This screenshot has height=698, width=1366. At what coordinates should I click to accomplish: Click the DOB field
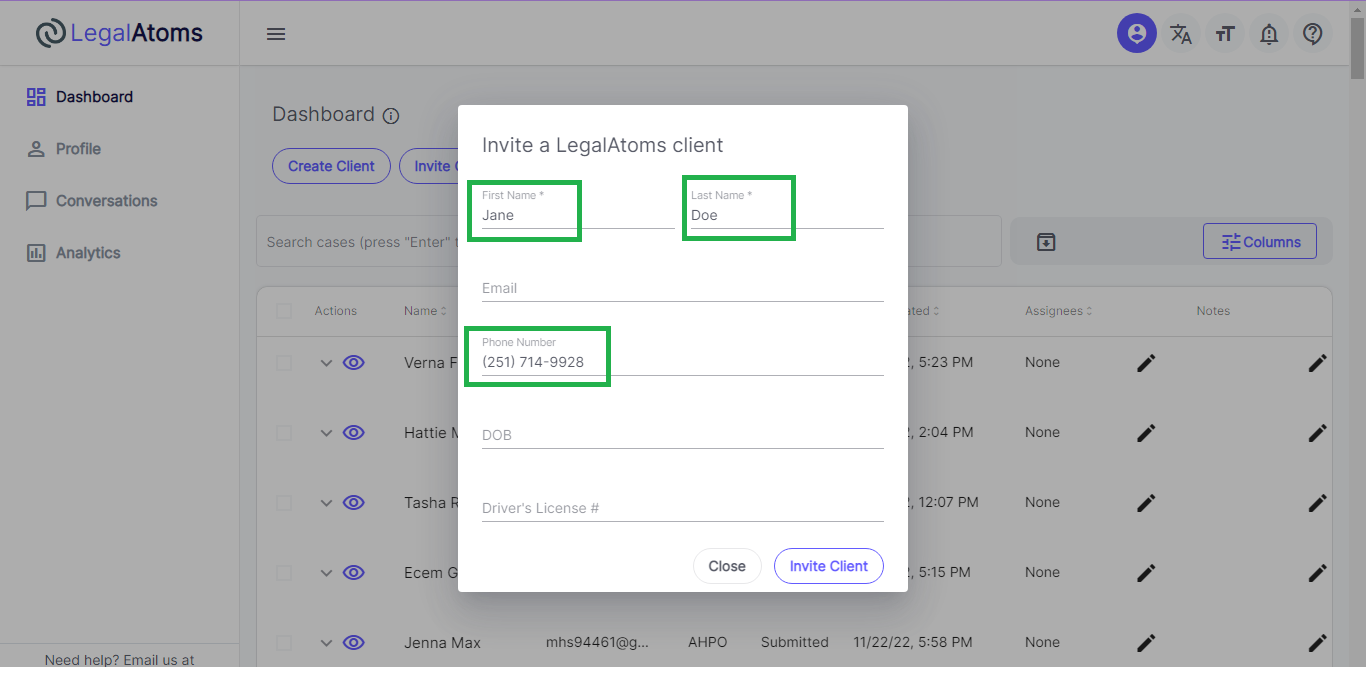pyautogui.click(x=683, y=435)
